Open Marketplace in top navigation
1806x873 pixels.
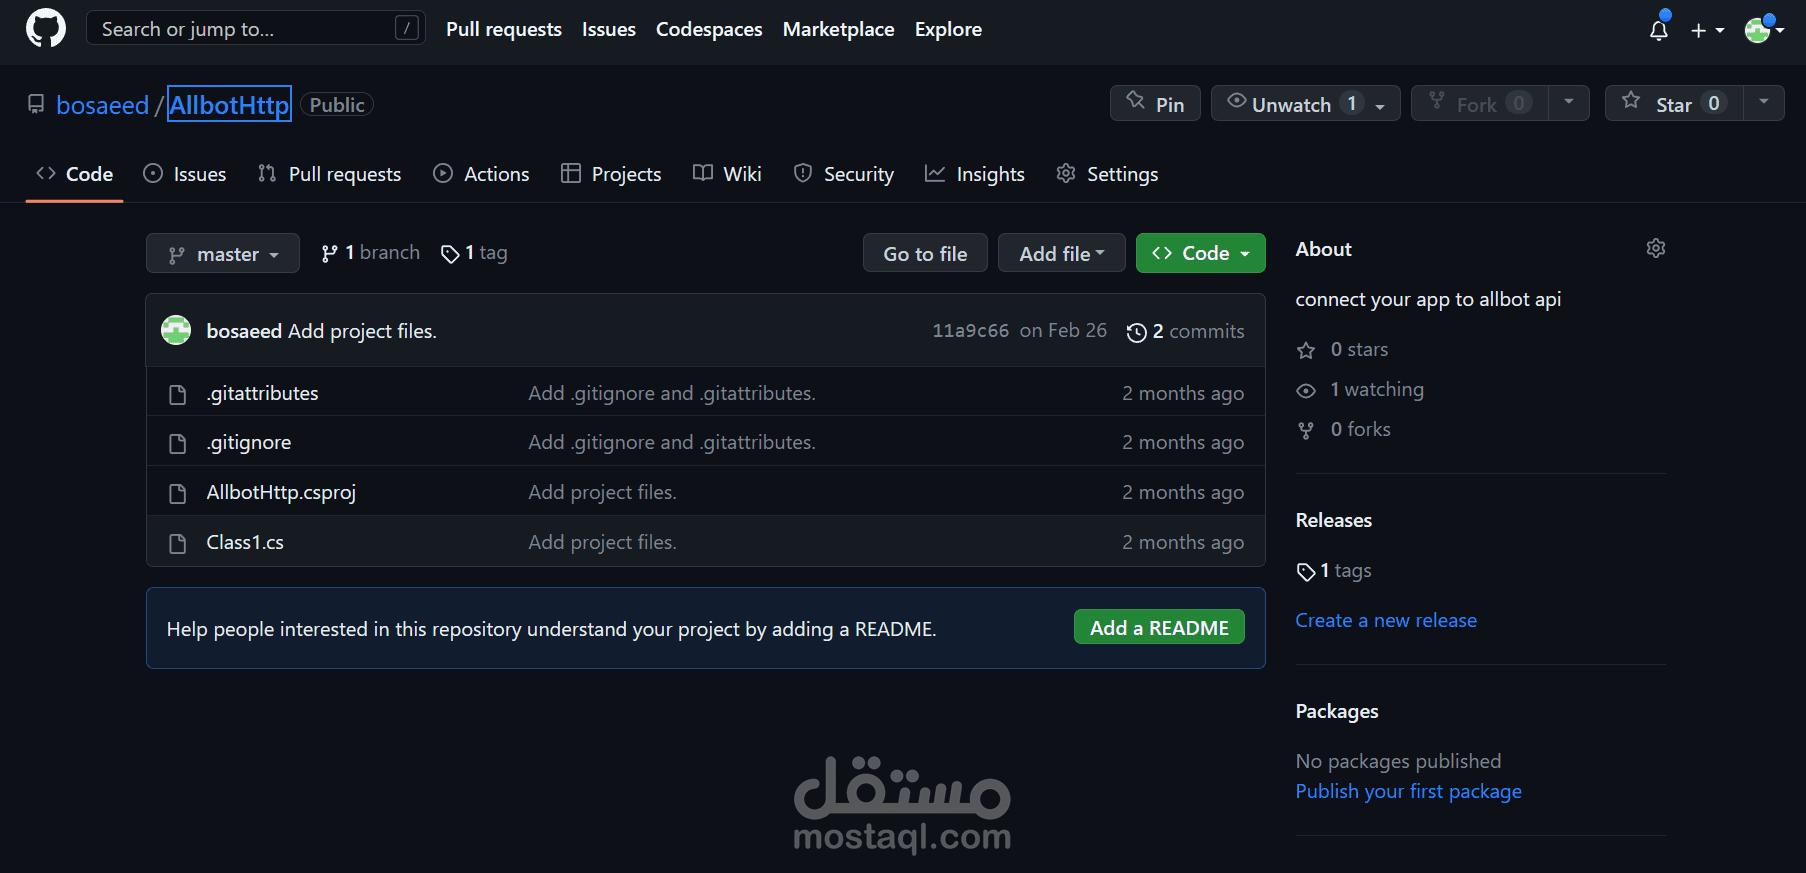[838, 29]
